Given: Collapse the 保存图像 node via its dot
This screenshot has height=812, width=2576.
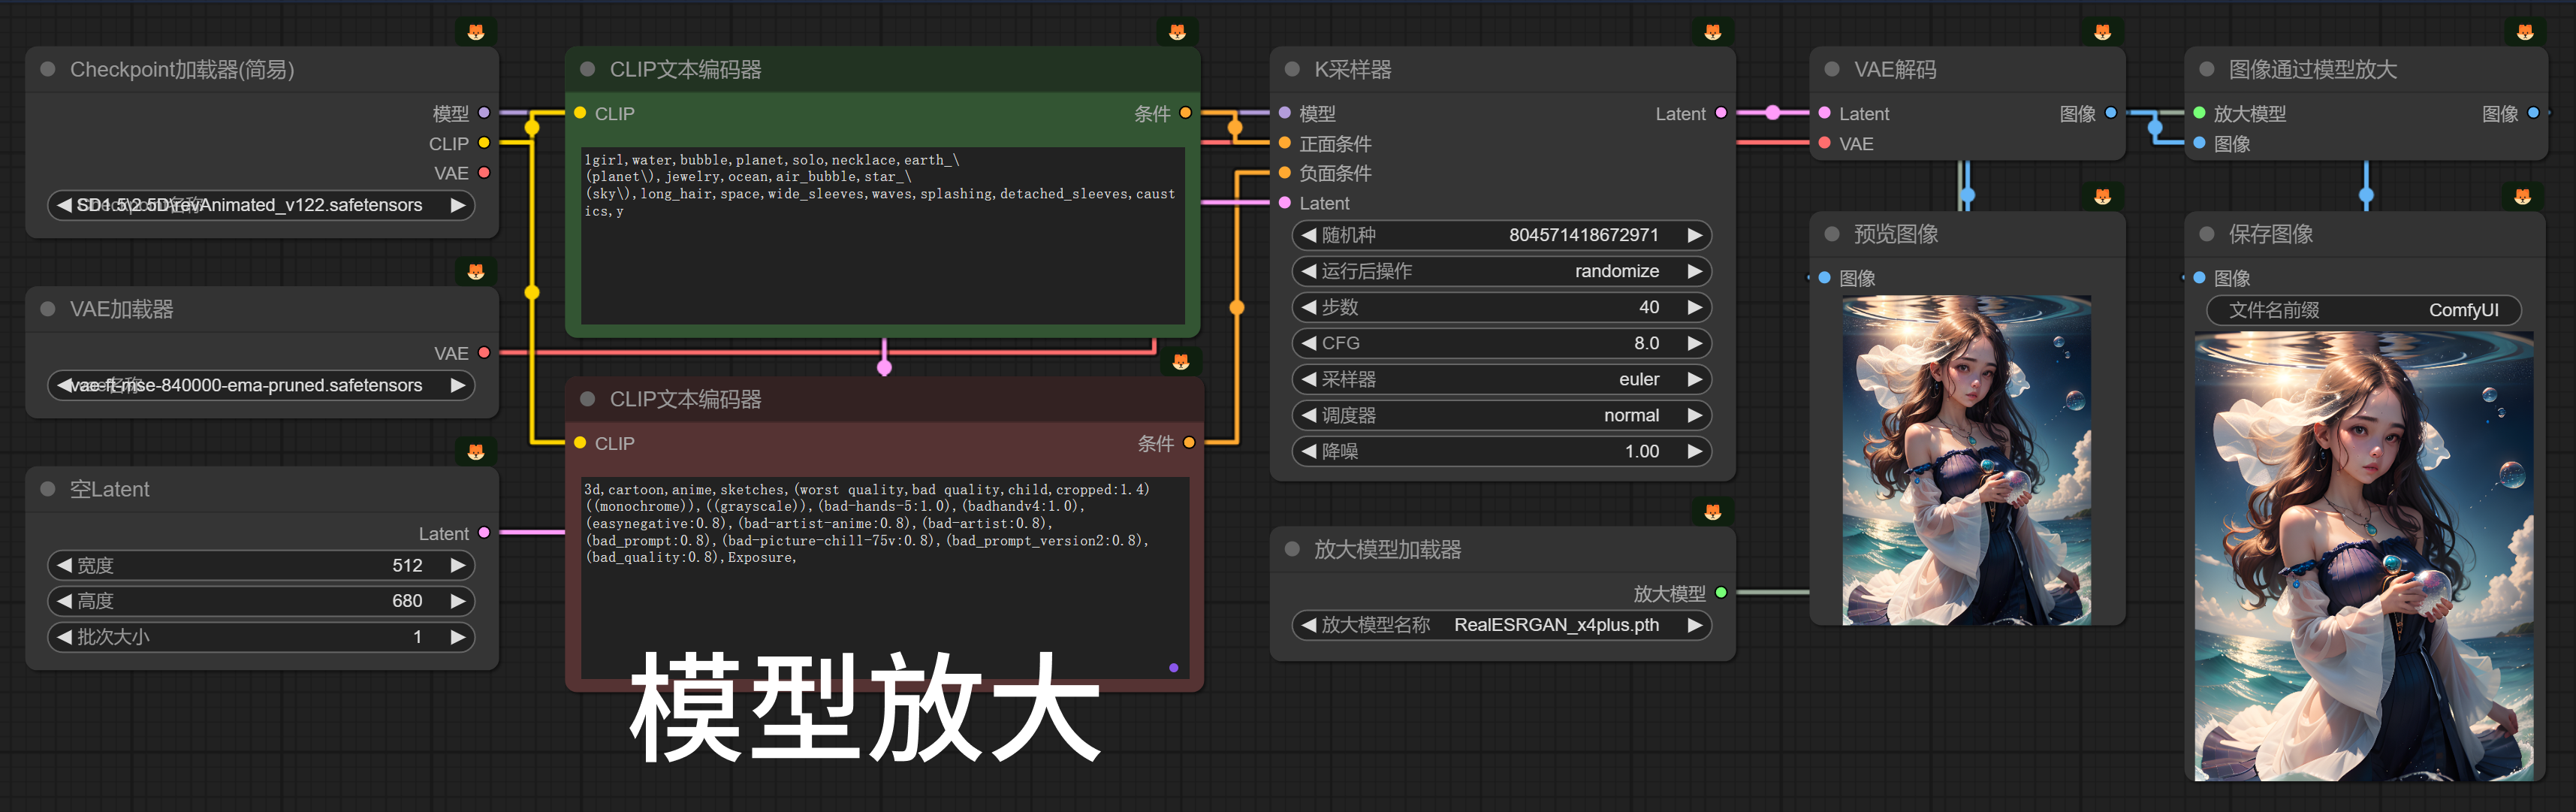Looking at the screenshot, I should point(2207,234).
